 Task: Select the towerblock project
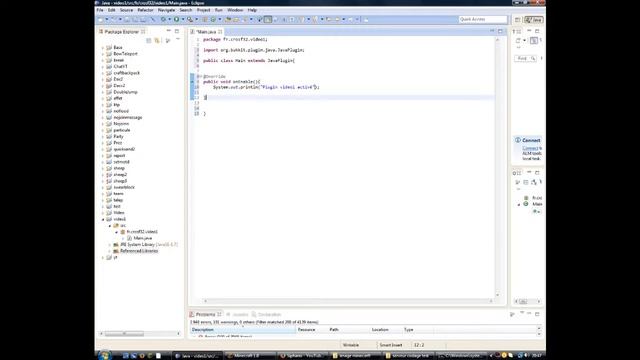pyautogui.click(x=124, y=187)
